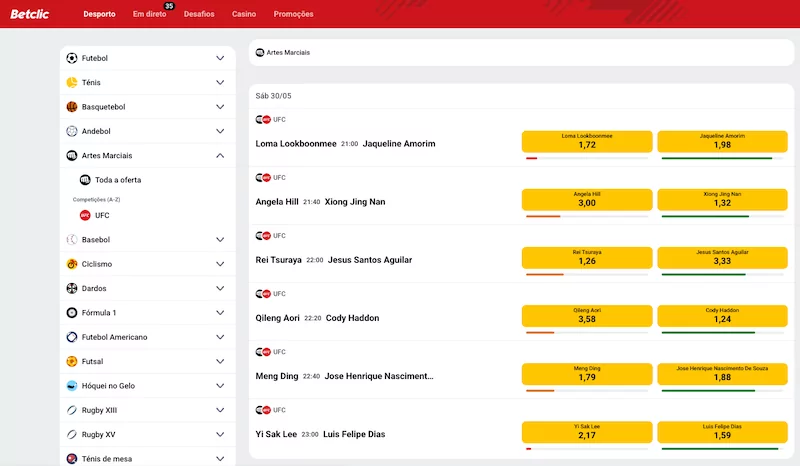Open Angela Hill vs Xiong Jing Nan match
This screenshot has height=466, width=800.
point(320,202)
